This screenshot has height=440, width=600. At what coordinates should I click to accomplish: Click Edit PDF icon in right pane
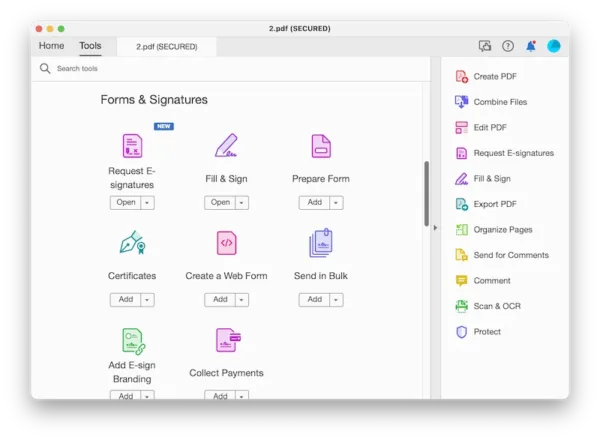coord(461,127)
